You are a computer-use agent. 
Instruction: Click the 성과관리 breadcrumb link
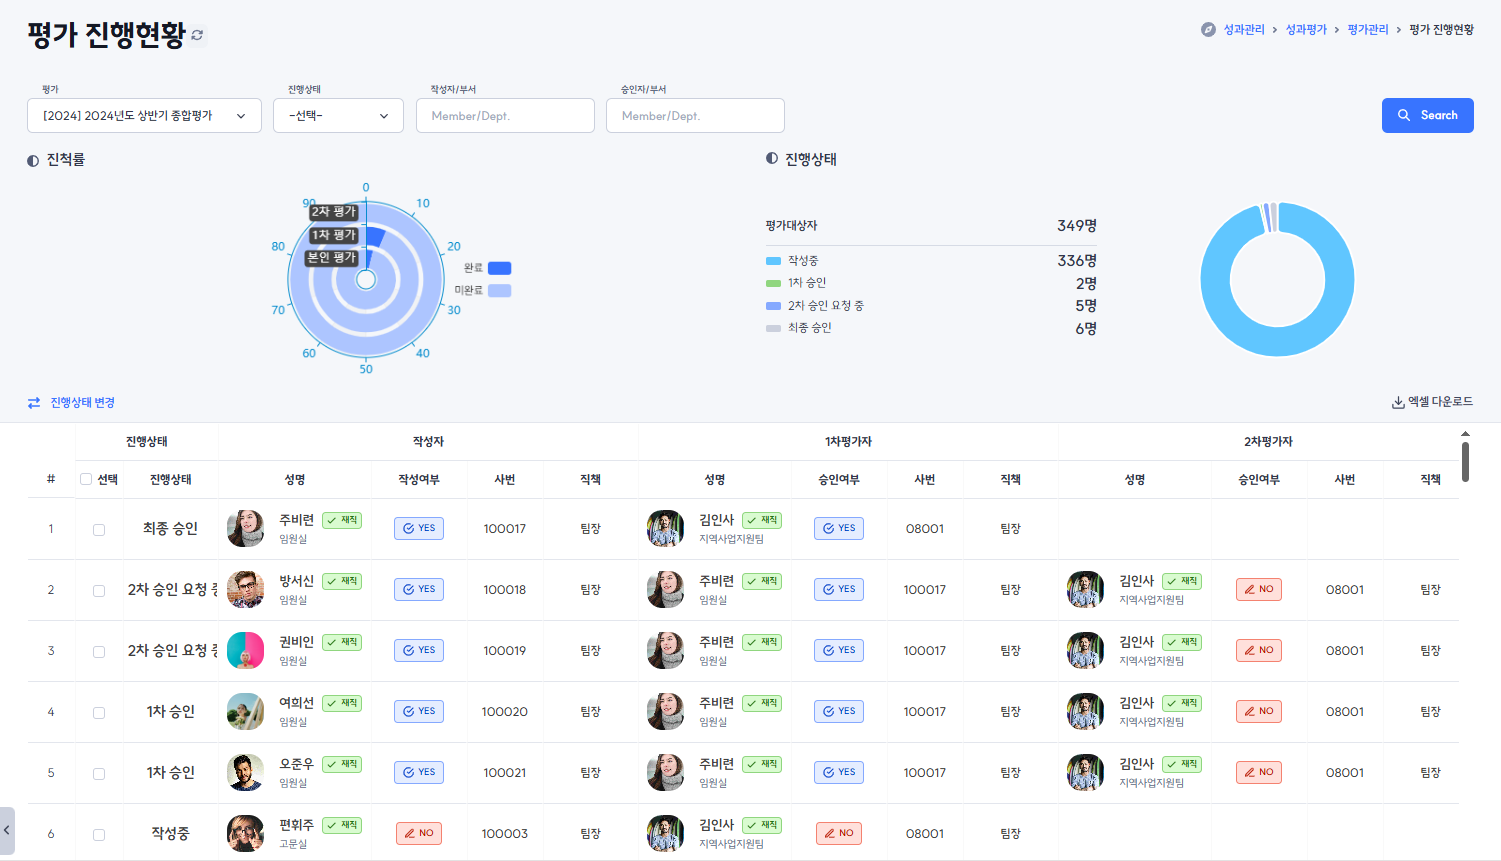click(1243, 30)
